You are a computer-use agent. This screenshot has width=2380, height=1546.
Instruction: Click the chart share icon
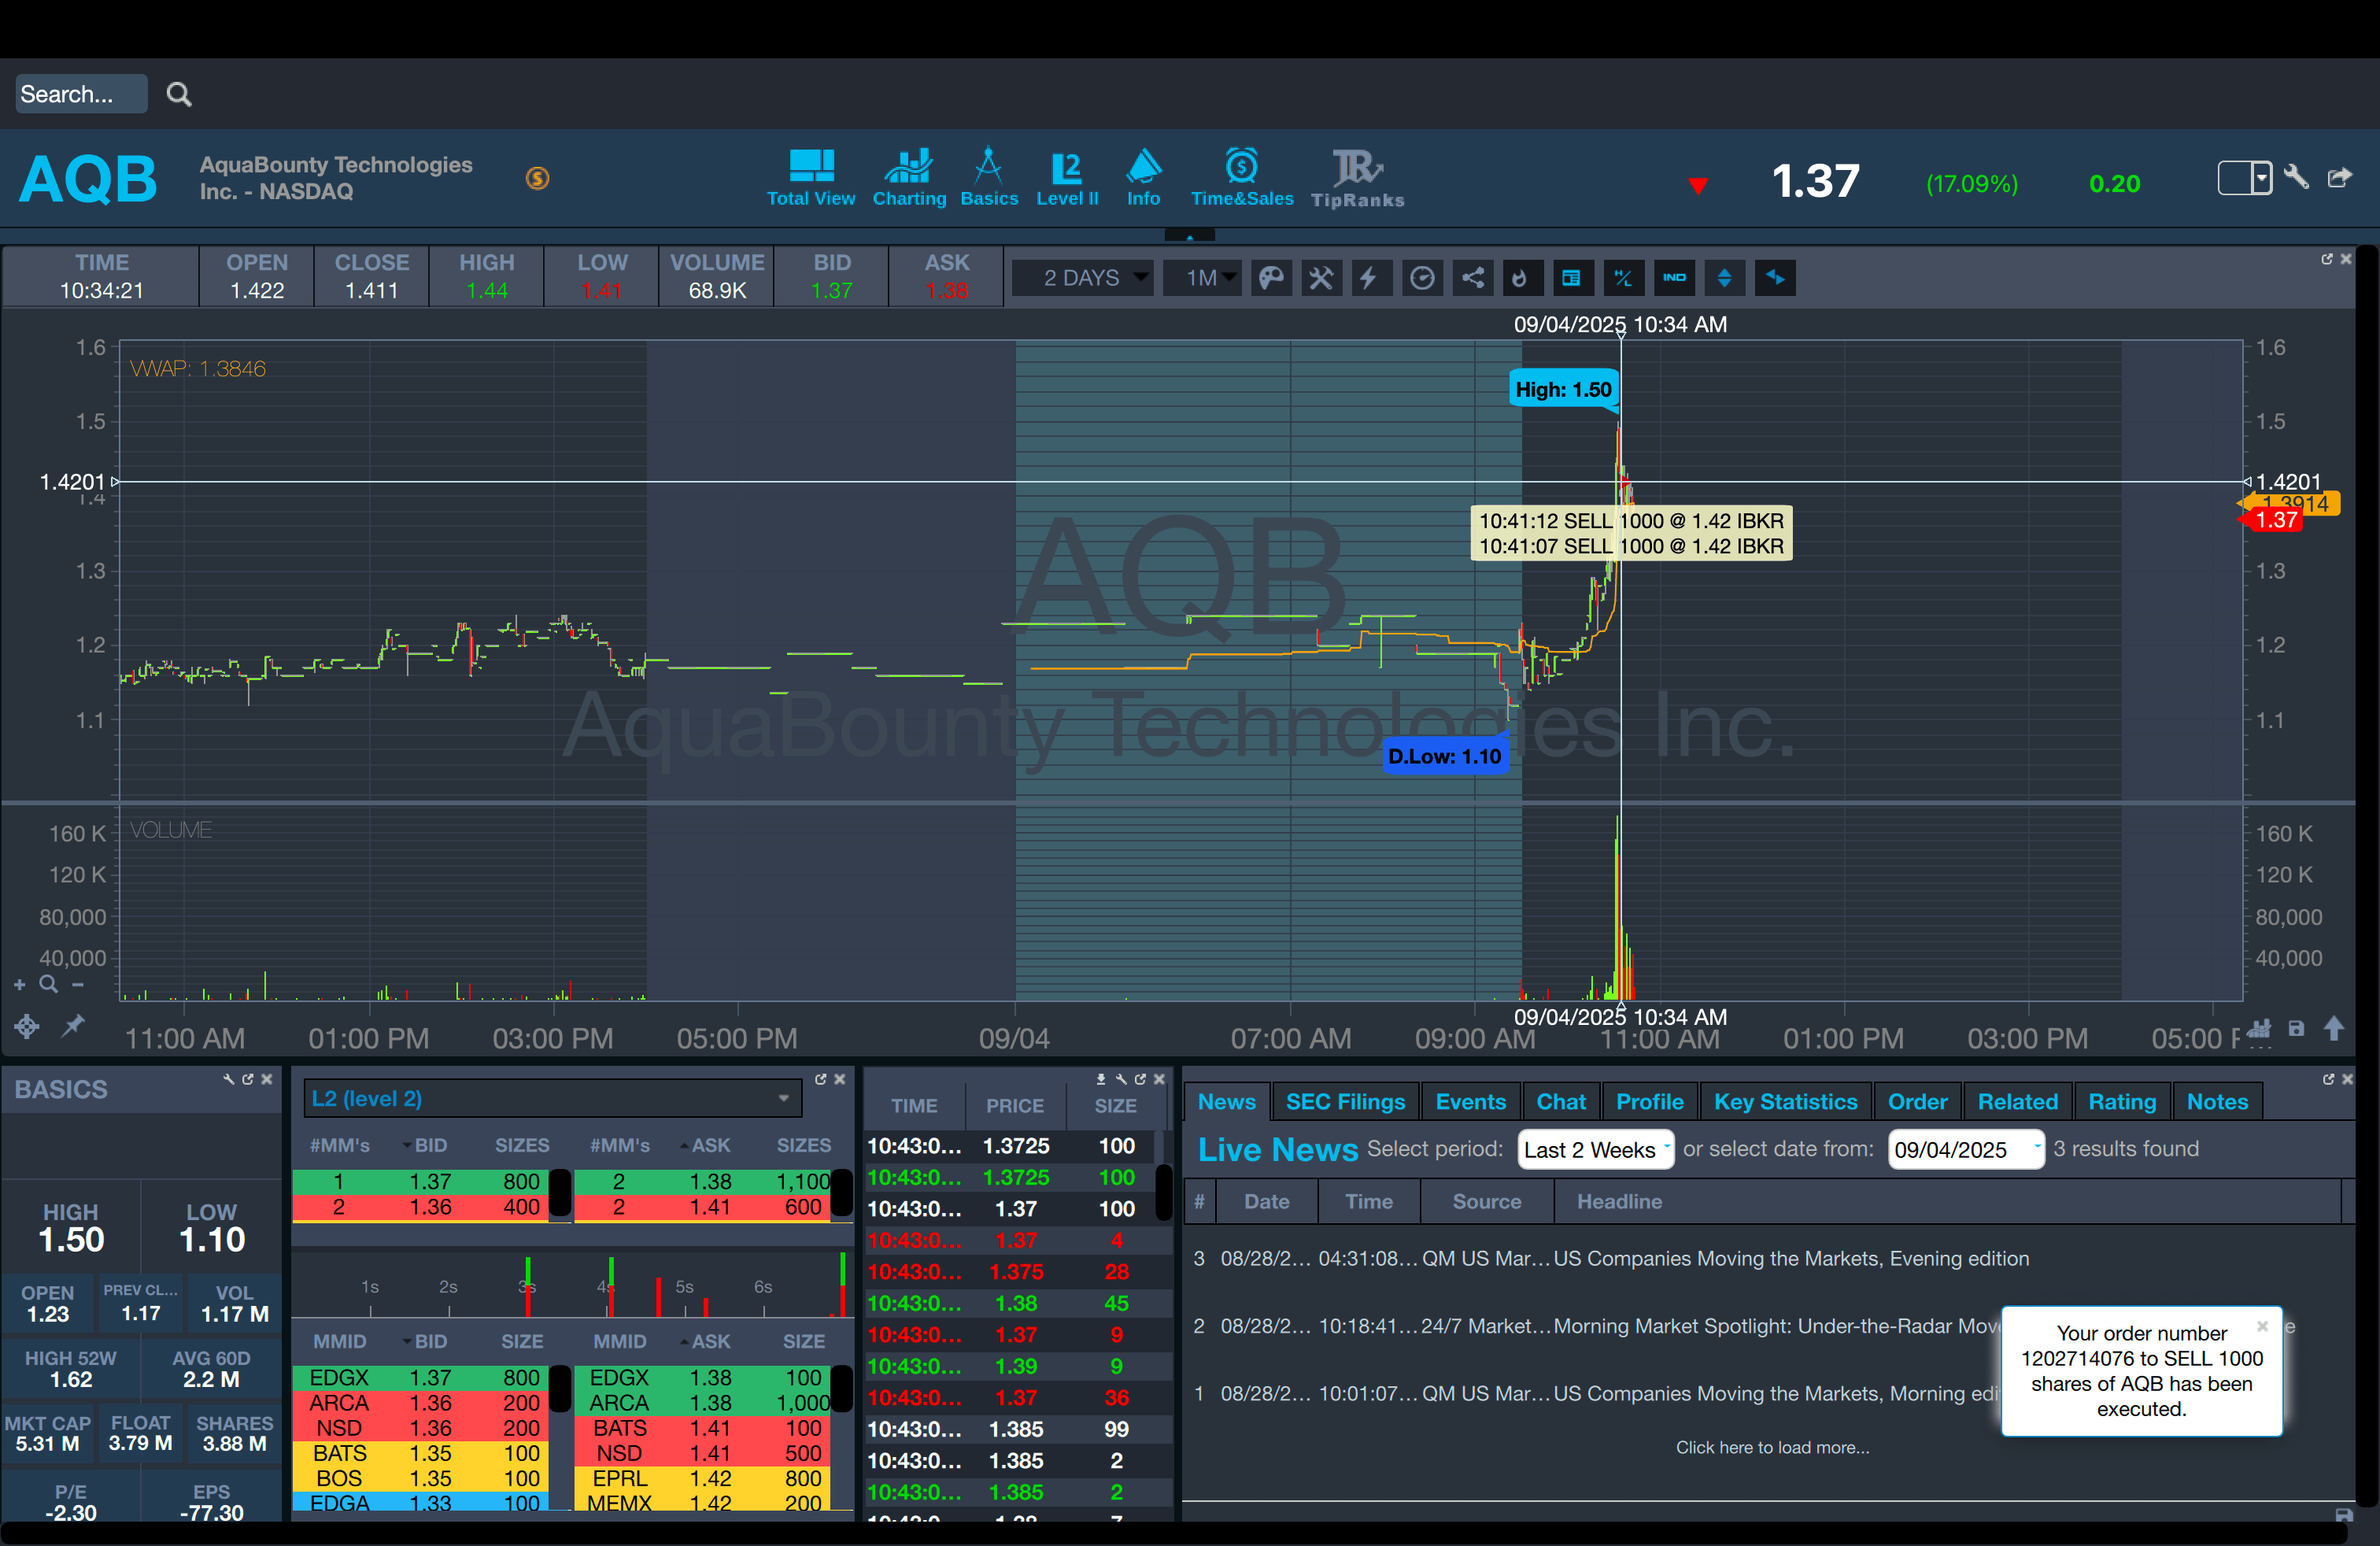[x=1473, y=278]
